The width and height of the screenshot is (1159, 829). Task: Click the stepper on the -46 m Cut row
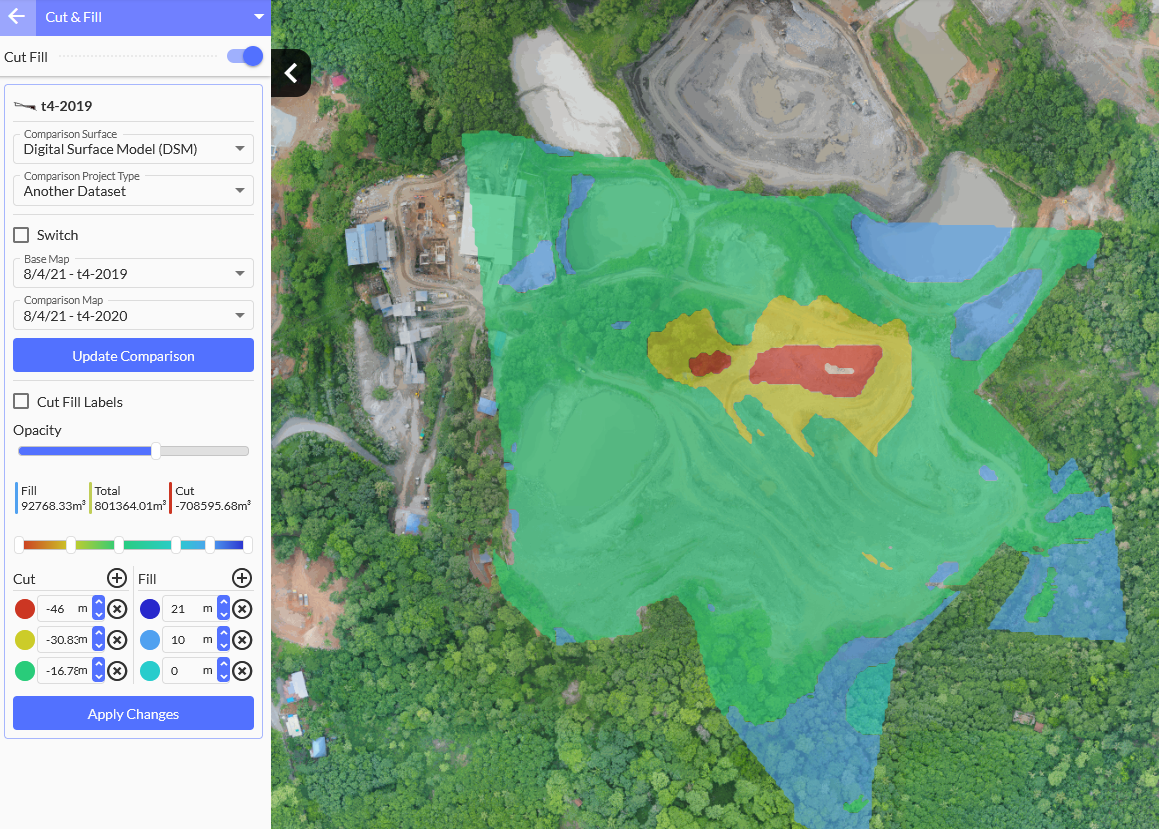98,609
